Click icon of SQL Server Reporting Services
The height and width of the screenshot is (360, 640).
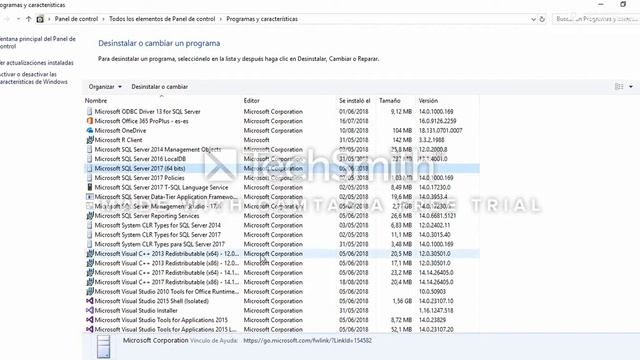tap(89, 216)
